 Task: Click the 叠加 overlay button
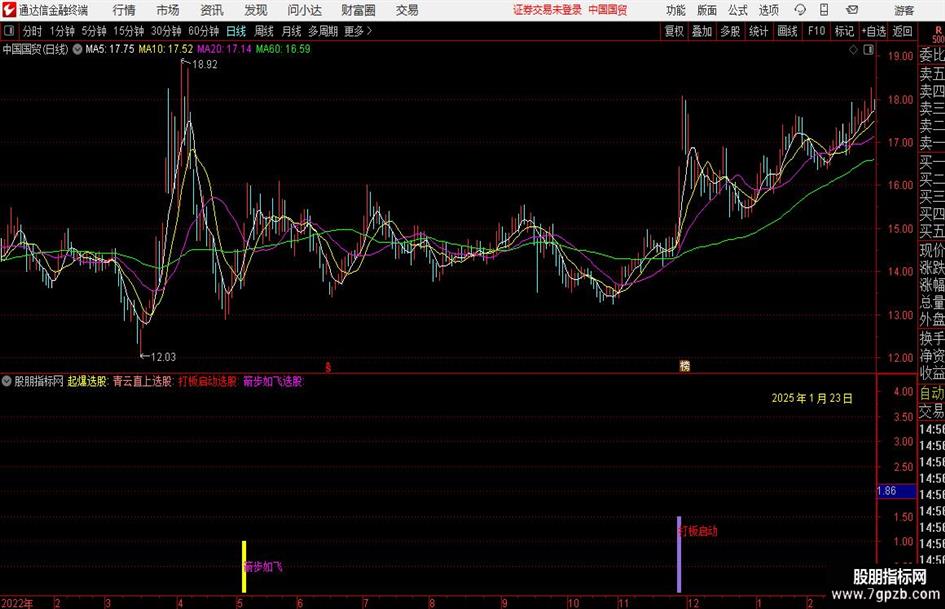click(702, 31)
